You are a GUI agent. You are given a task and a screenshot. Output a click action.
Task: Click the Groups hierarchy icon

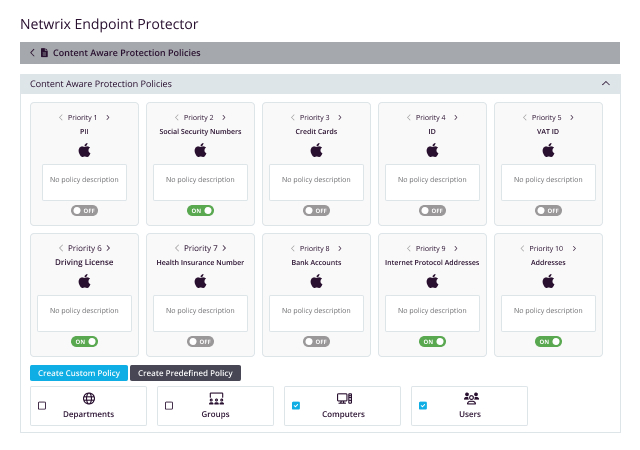215,399
